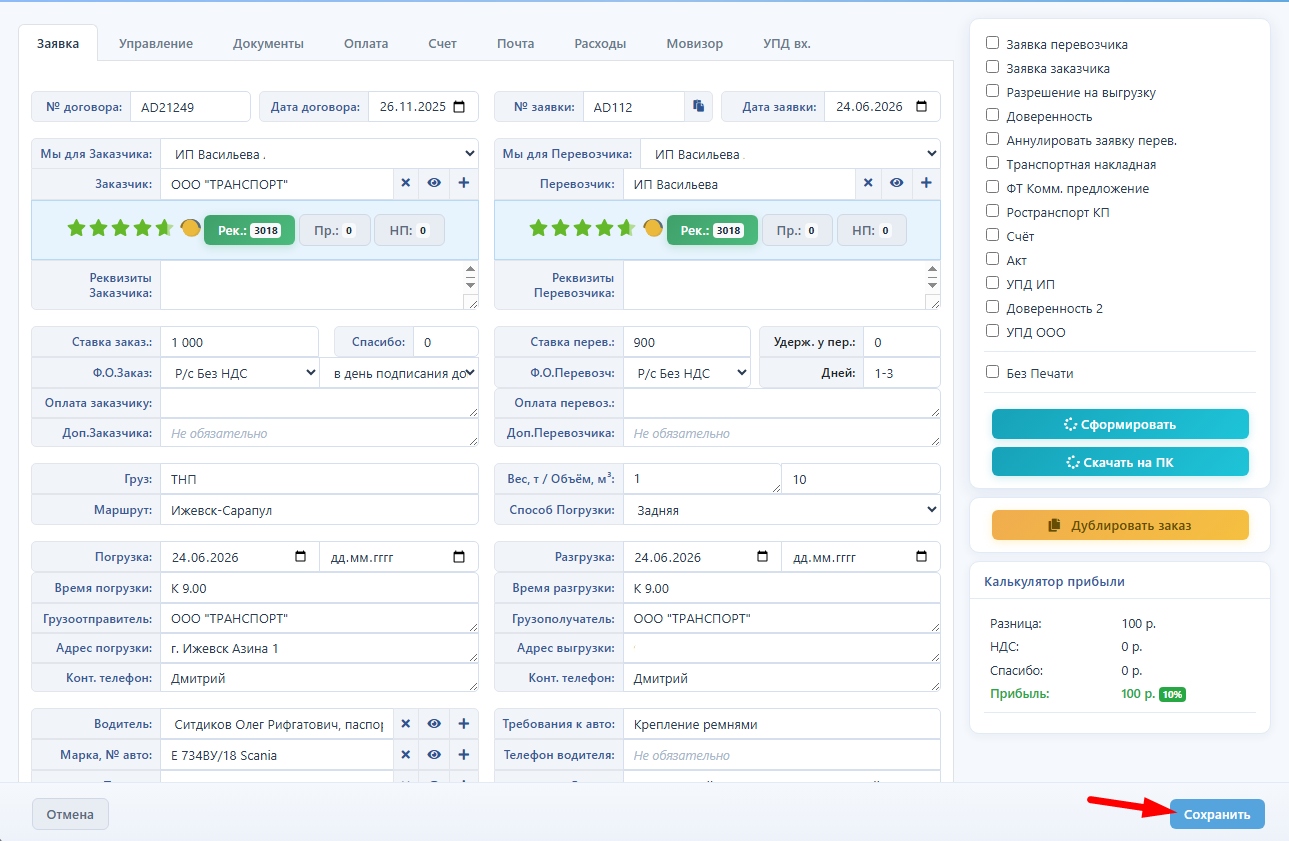The height and width of the screenshot is (841, 1289).
Task: View Заказчик details with the eye icon
Action: point(435,183)
